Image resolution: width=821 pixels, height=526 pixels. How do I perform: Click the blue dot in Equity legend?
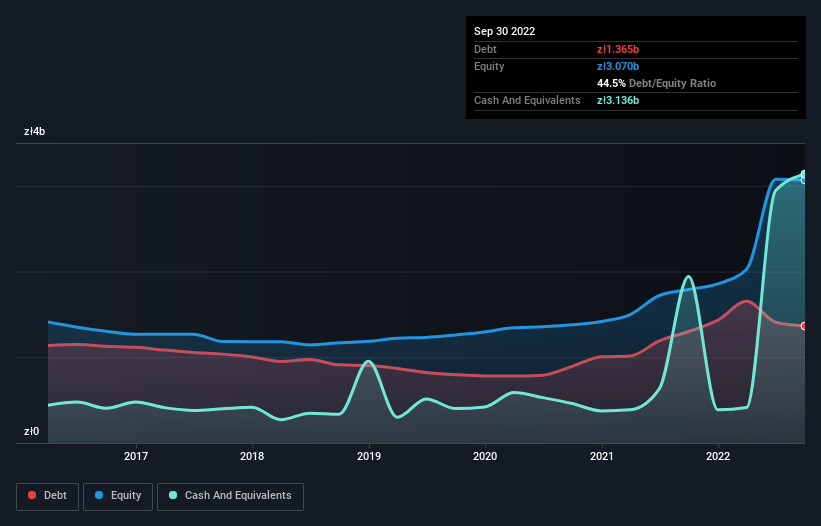pos(98,495)
